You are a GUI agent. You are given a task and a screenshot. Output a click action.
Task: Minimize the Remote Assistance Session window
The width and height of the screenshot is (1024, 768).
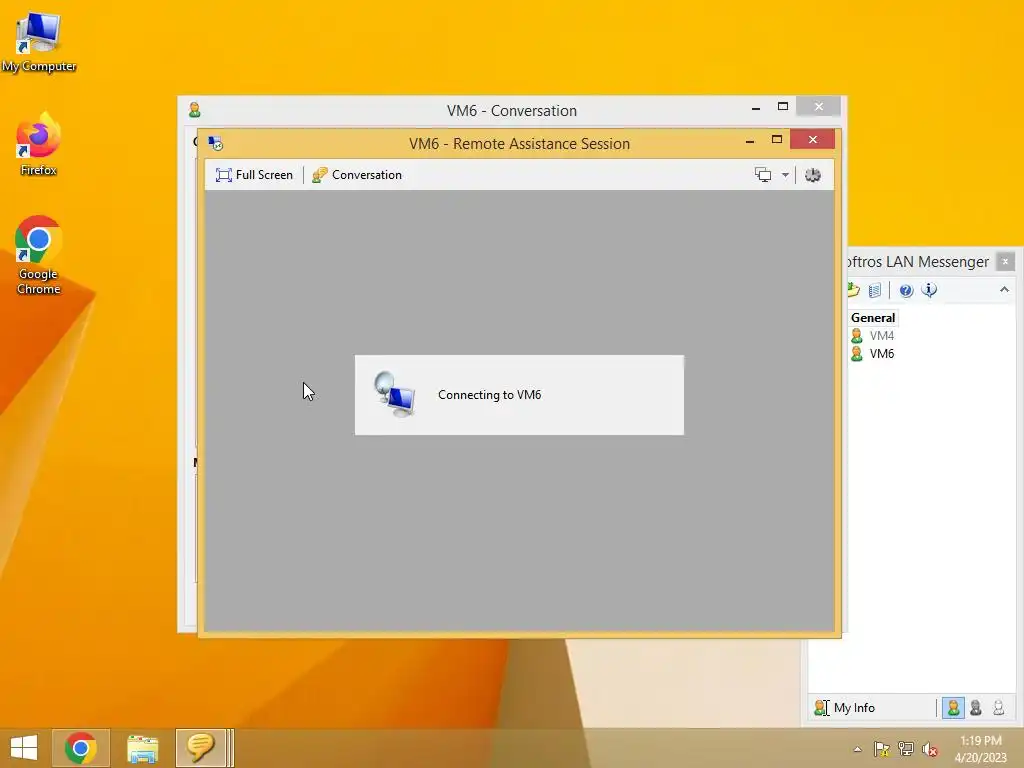[x=750, y=140]
